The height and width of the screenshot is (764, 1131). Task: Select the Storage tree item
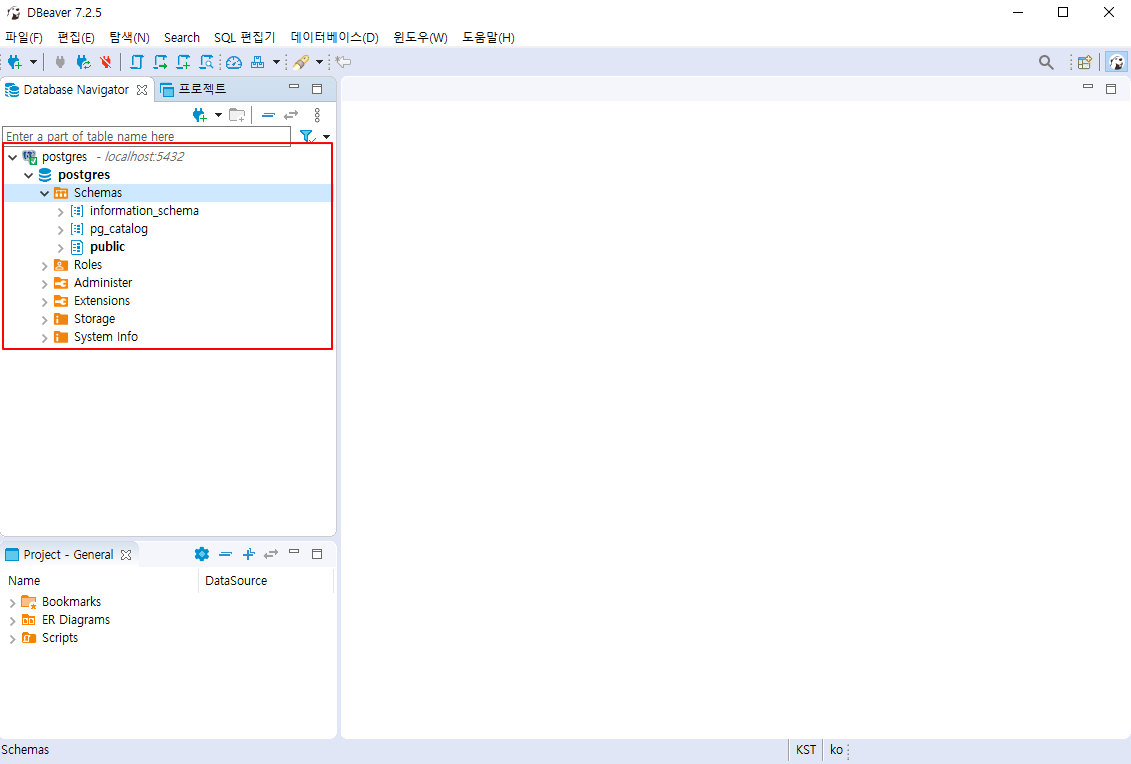pos(94,319)
